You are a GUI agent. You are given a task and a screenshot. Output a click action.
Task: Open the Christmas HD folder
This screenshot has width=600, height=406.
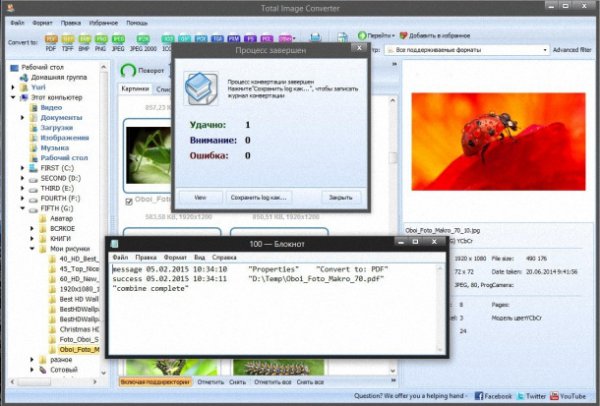click(79, 329)
